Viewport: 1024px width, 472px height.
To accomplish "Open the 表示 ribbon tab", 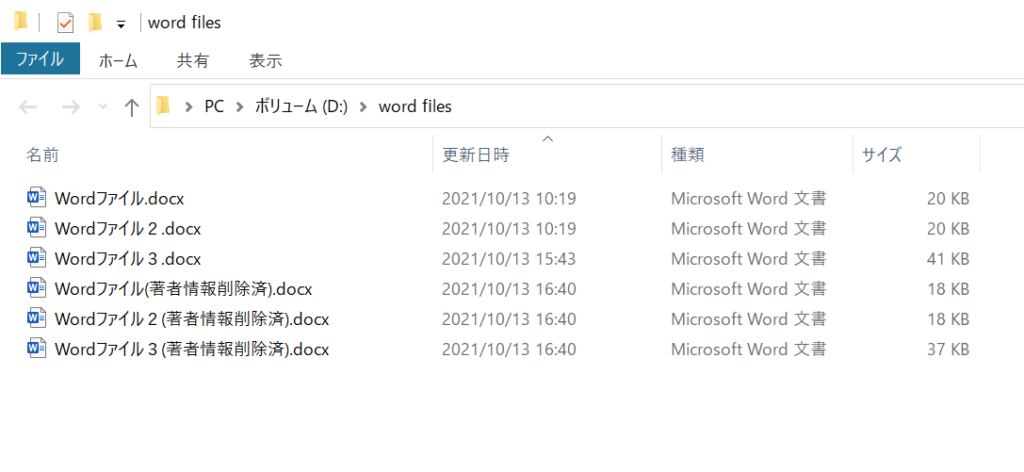I will (265, 60).
